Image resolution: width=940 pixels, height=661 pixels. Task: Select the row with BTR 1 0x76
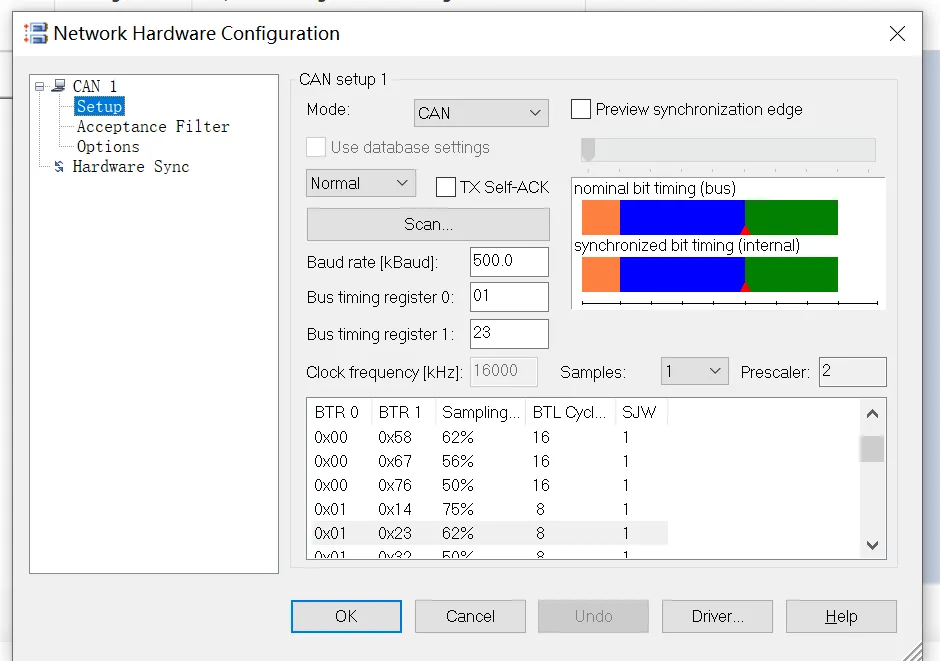pos(488,485)
